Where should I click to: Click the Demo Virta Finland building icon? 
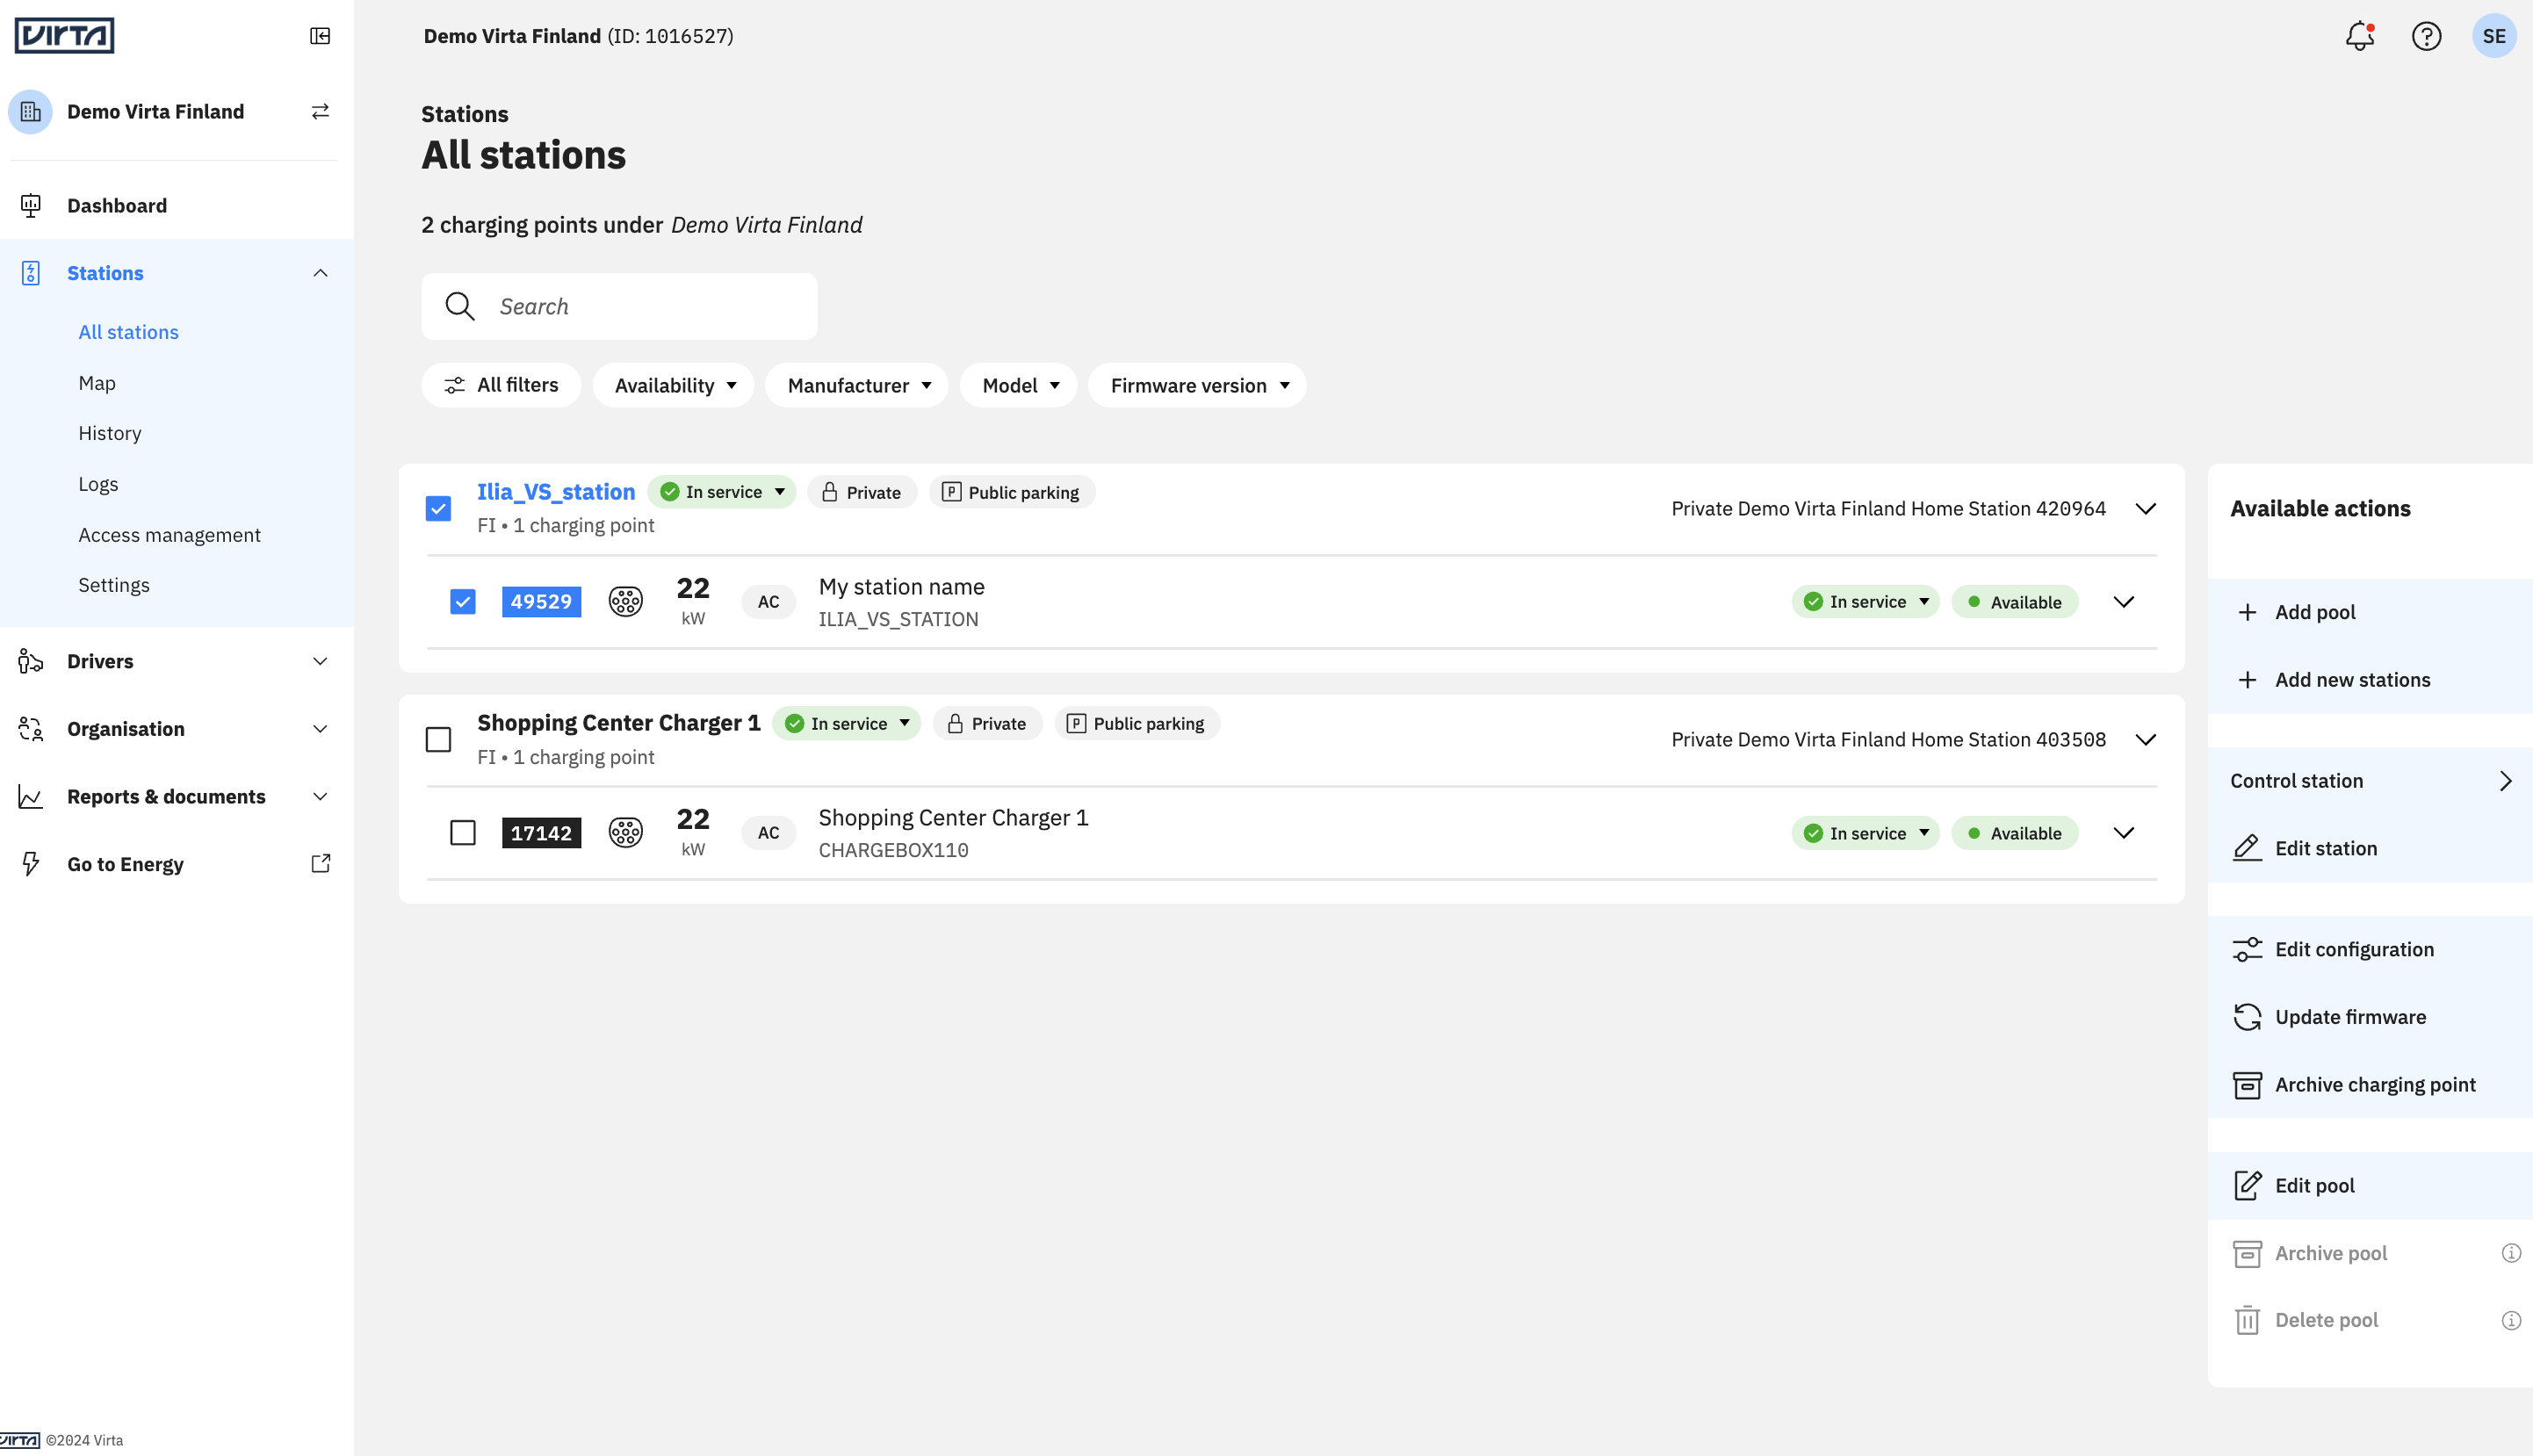coord(30,111)
